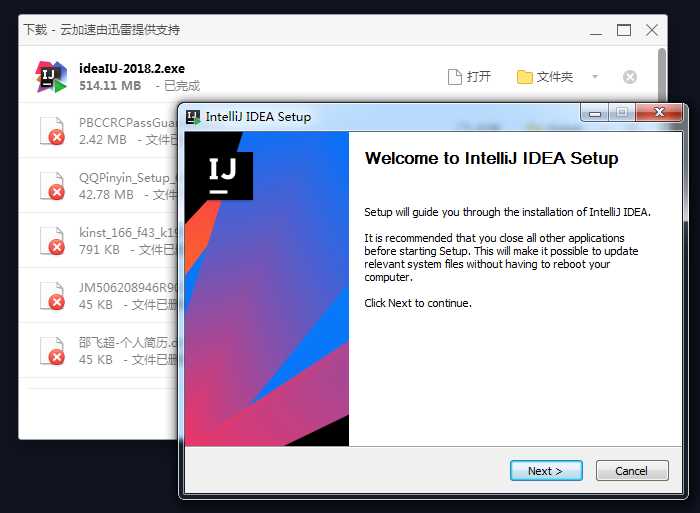This screenshot has height=513, width=700.
Task: Click the 791 KB size text
Action: tap(99, 250)
